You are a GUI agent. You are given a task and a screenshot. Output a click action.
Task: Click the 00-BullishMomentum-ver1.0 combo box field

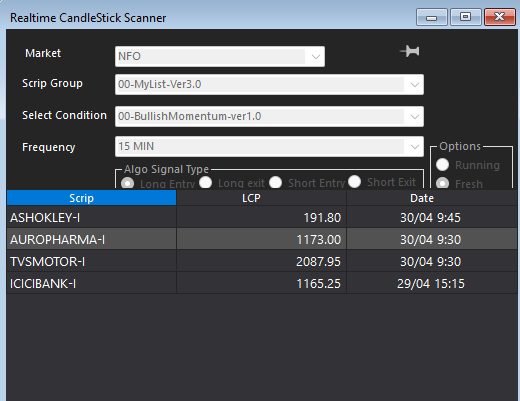[x=269, y=117]
